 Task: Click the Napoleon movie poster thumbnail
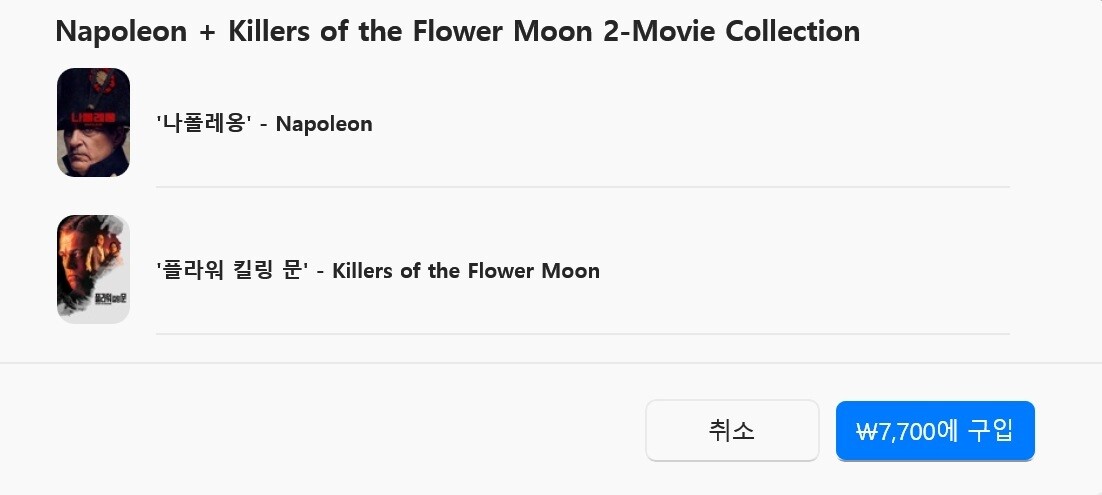[x=93, y=123]
